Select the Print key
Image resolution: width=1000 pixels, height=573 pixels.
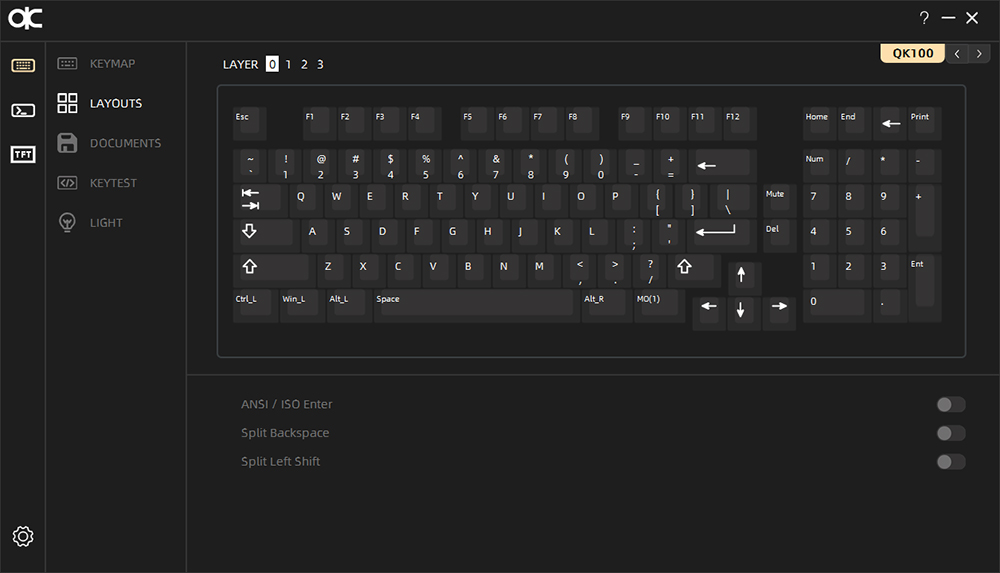click(924, 123)
